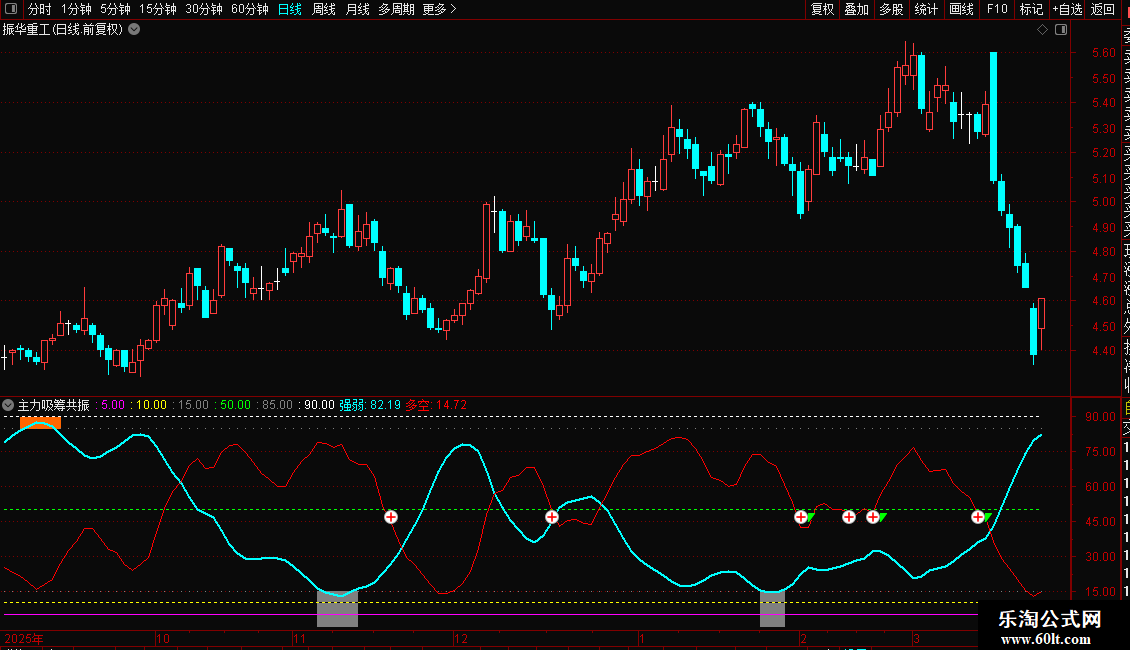Click the green triangle signal near February
Screen dimensions: 1130x650
click(x=811, y=516)
